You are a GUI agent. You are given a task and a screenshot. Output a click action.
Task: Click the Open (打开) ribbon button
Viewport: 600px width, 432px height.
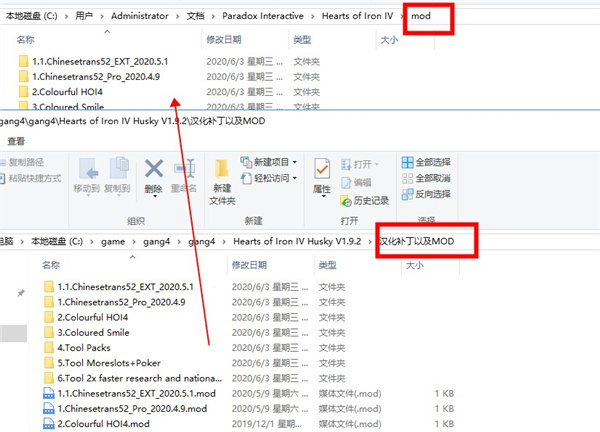coord(359,164)
